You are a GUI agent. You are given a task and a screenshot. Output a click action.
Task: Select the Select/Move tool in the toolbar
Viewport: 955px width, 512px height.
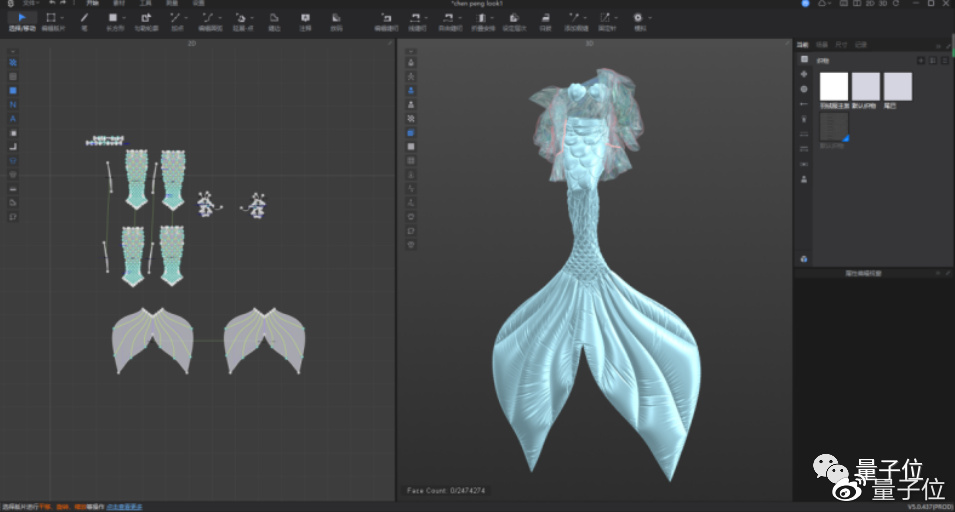[21, 18]
